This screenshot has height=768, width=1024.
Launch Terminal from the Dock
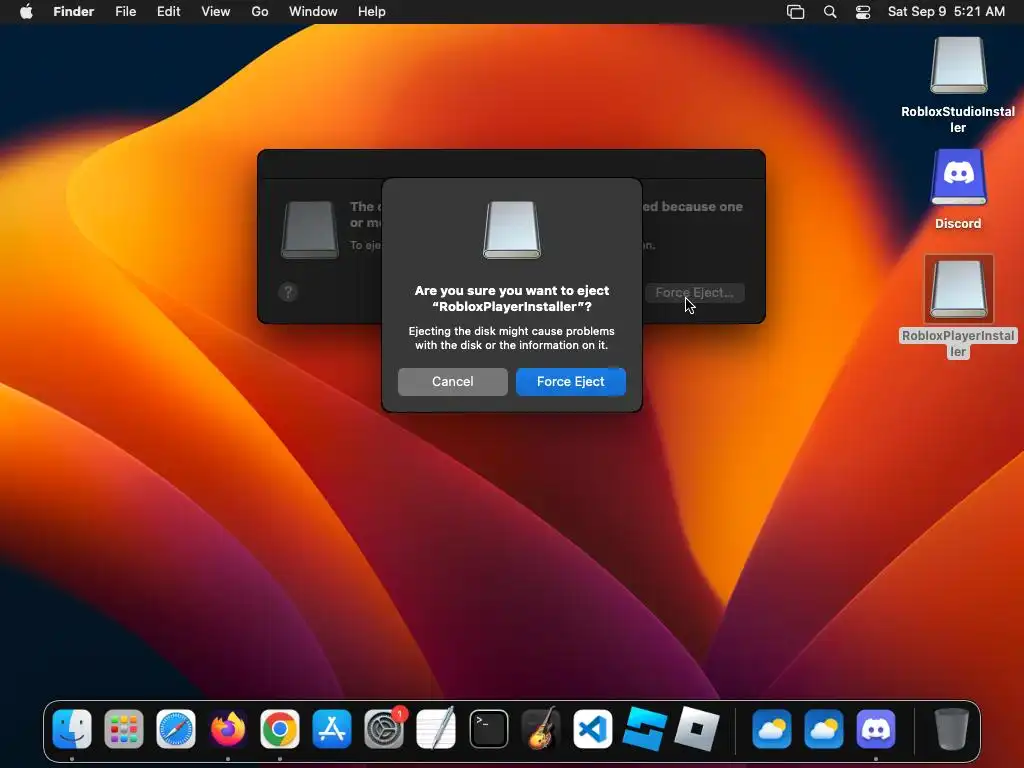pos(488,729)
